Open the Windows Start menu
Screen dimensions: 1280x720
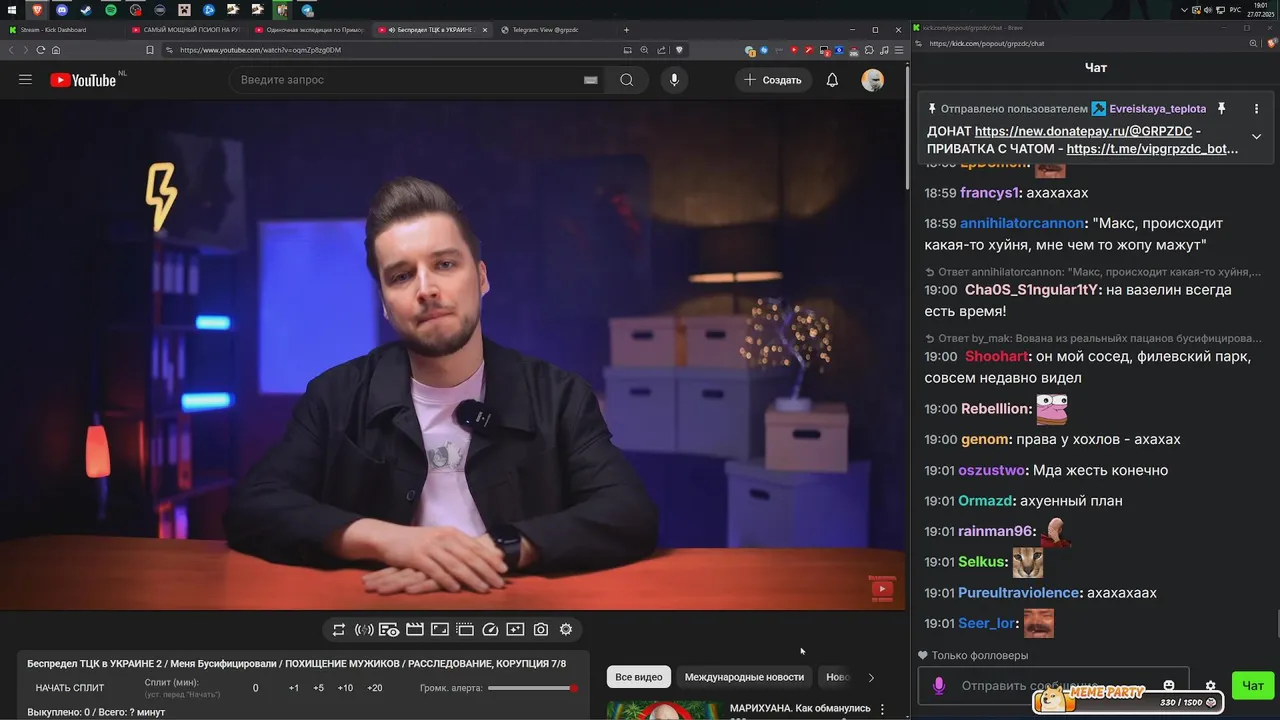coord(11,10)
